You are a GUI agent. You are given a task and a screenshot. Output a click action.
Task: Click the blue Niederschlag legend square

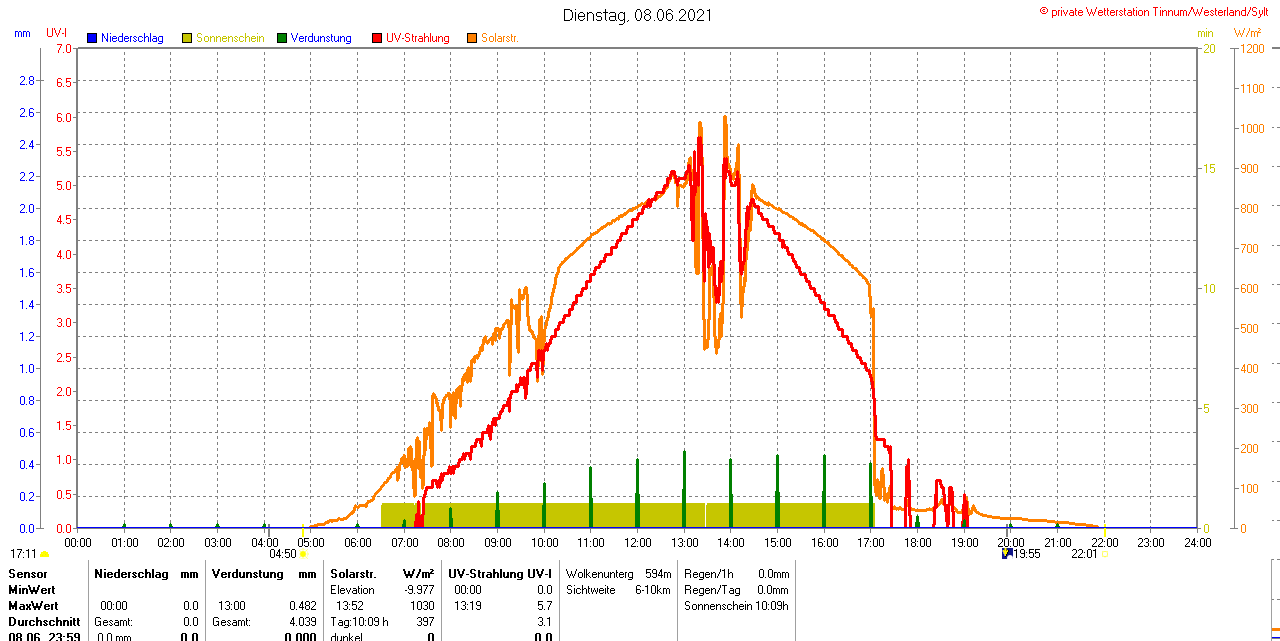coord(92,38)
